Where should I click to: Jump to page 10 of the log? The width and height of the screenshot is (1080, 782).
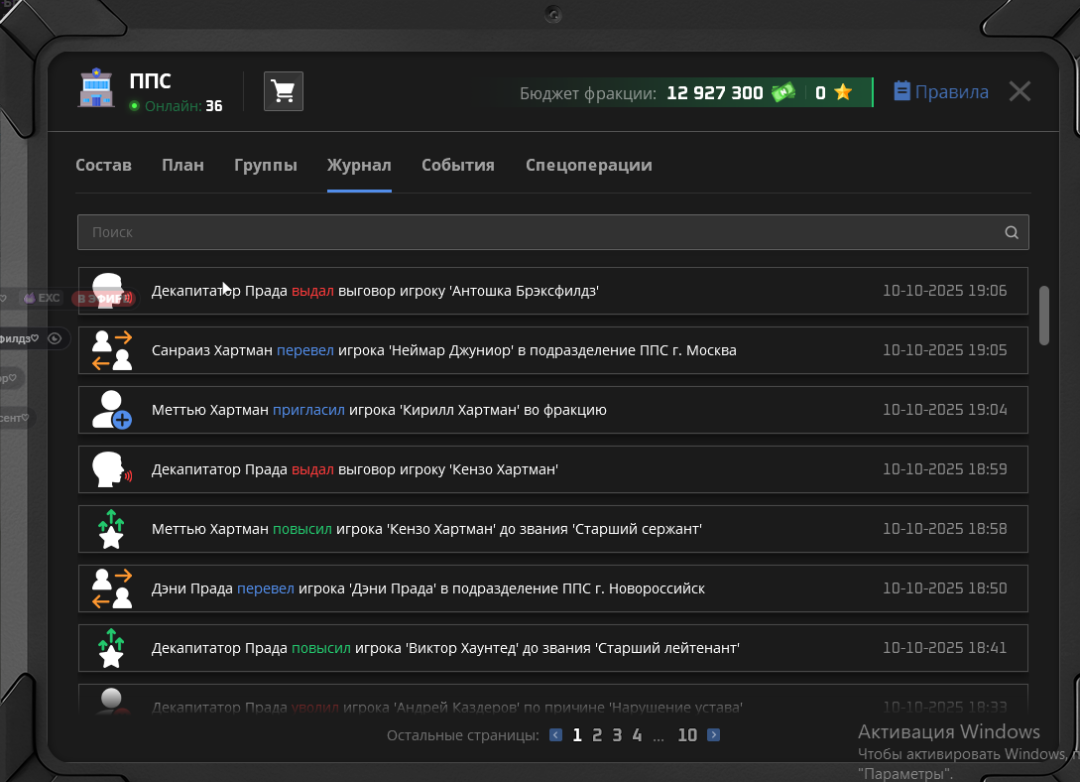(687, 735)
